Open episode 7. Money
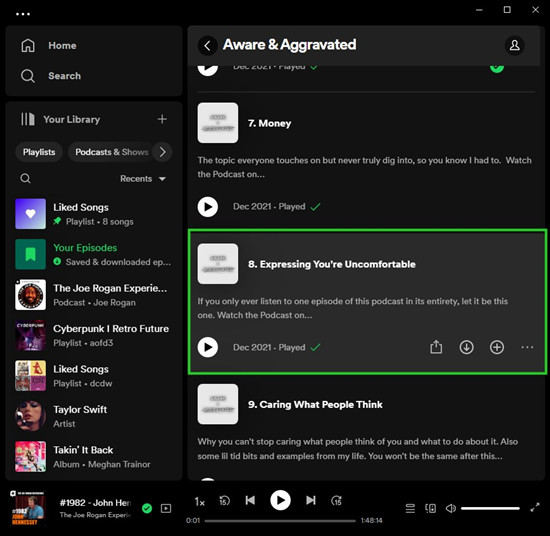Viewport: 550px width, 536px height. pos(269,123)
